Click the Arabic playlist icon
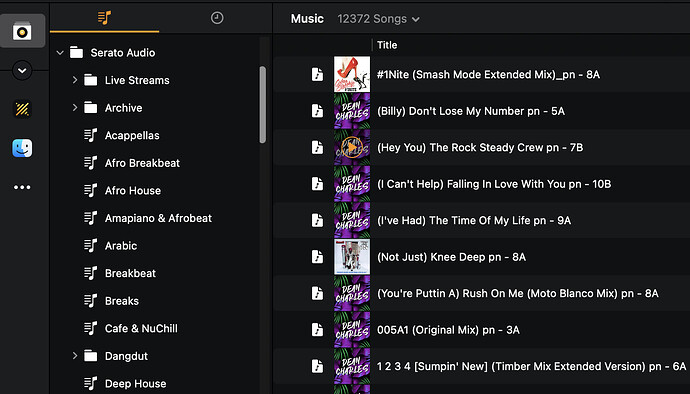The height and width of the screenshot is (394, 690). click(x=90, y=246)
